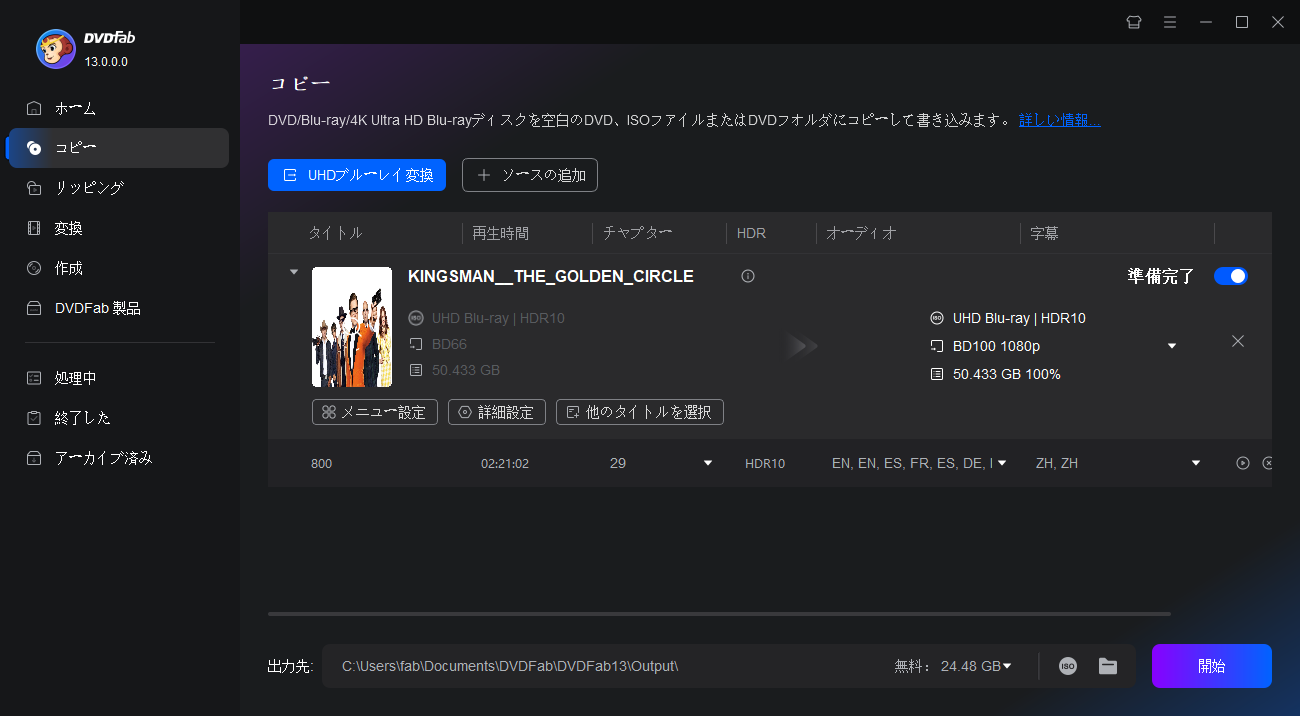Click the output path field
1300x716 pixels.
point(608,666)
